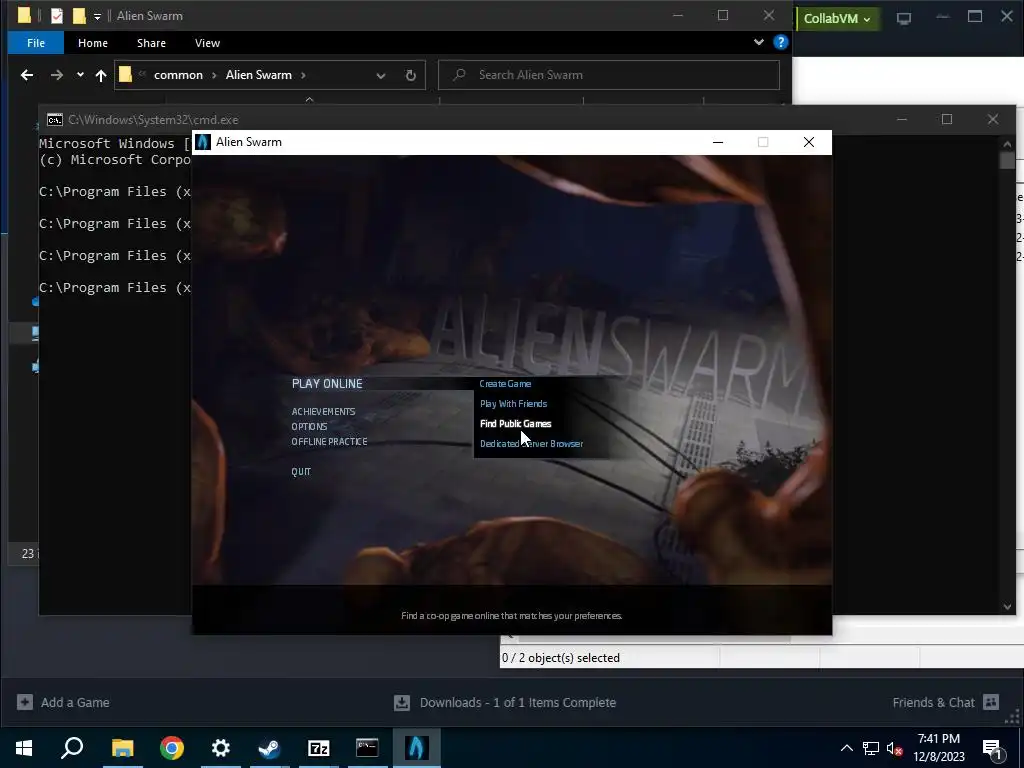The width and height of the screenshot is (1024, 768).
Task: Open Windows Start menu
Action: tap(24, 748)
